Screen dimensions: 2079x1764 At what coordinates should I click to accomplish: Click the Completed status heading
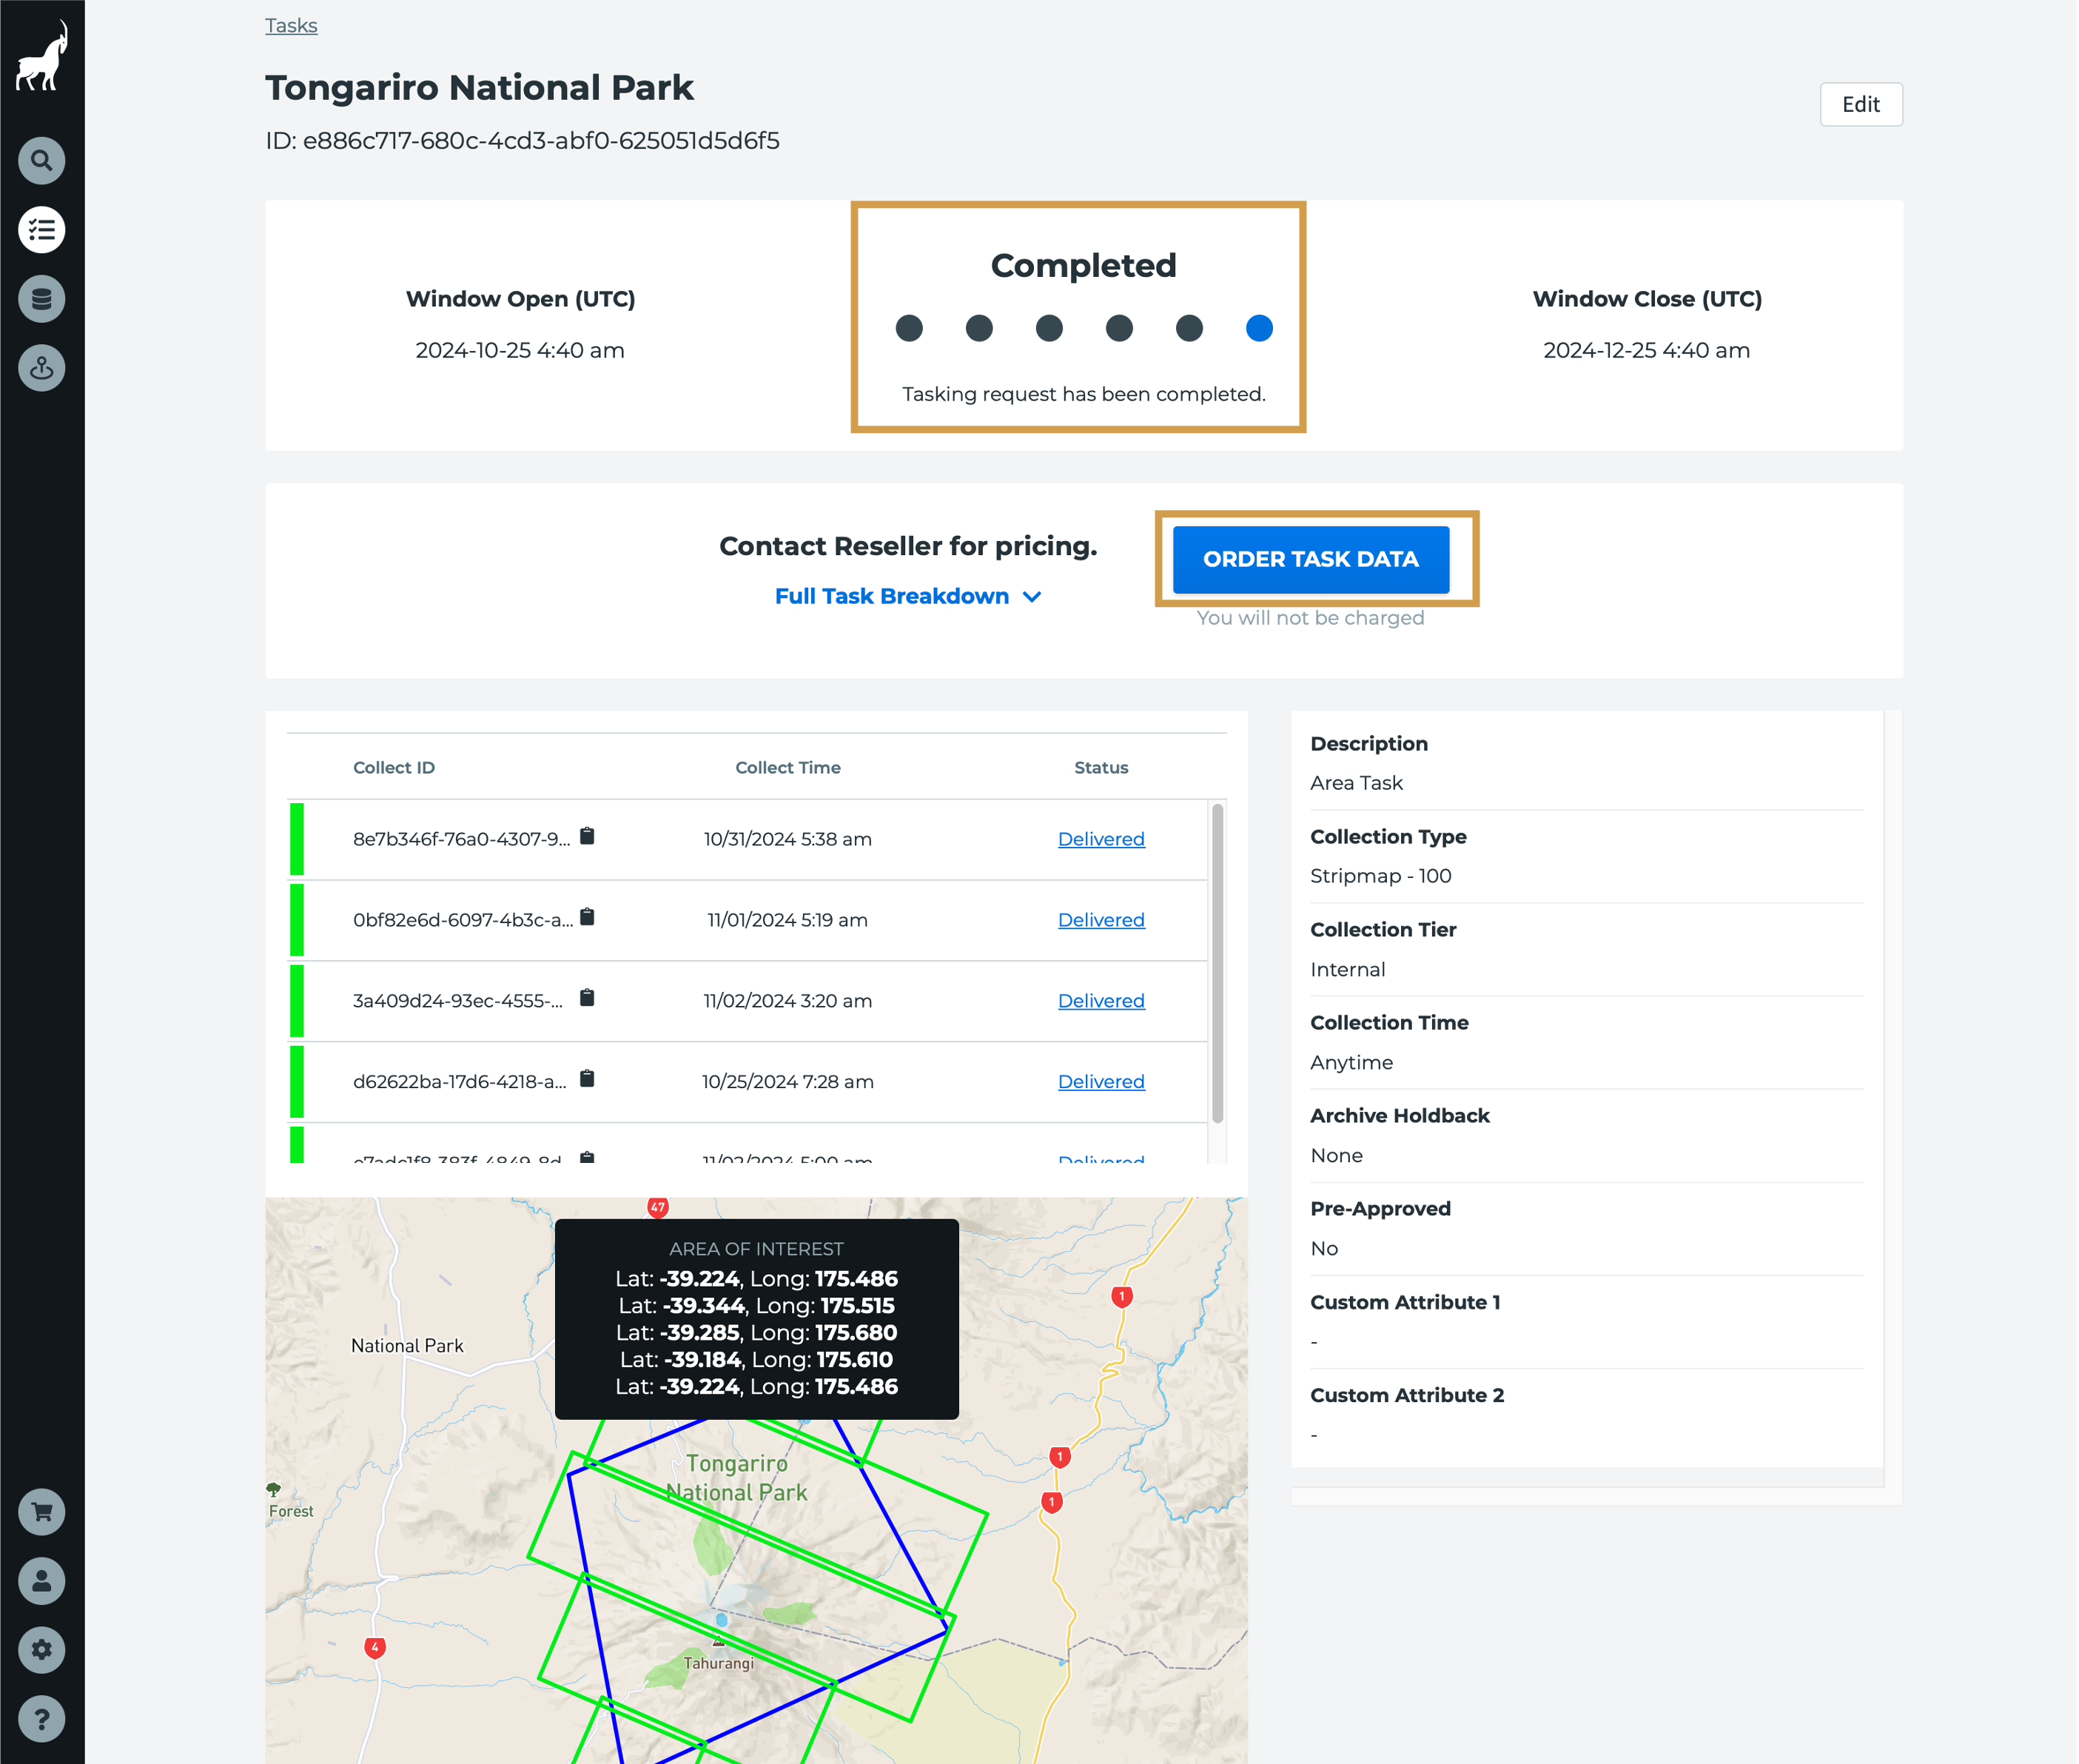(x=1084, y=266)
